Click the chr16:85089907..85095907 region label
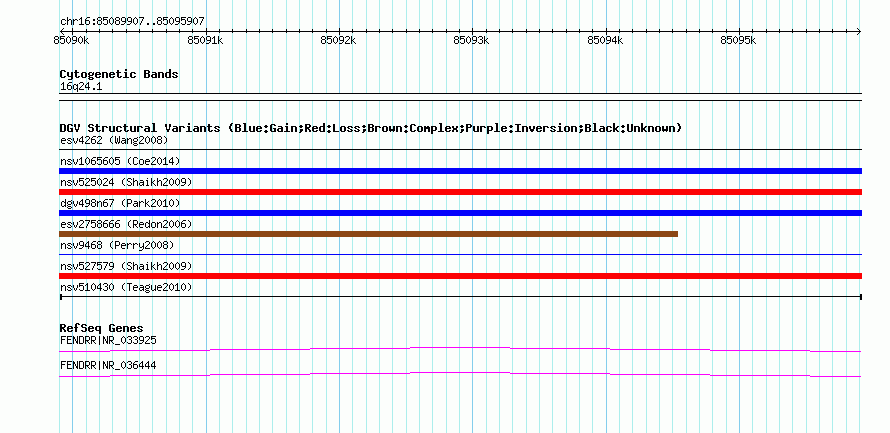Viewport: 890px width, 433px height. coord(132,22)
